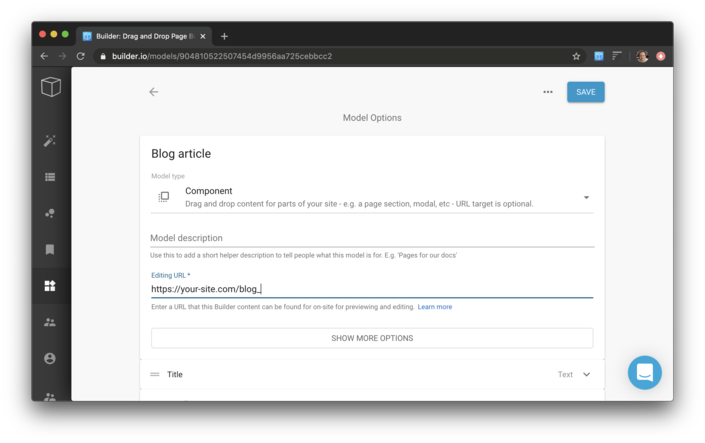Select the models blocks sidebar icon

tap(50, 286)
